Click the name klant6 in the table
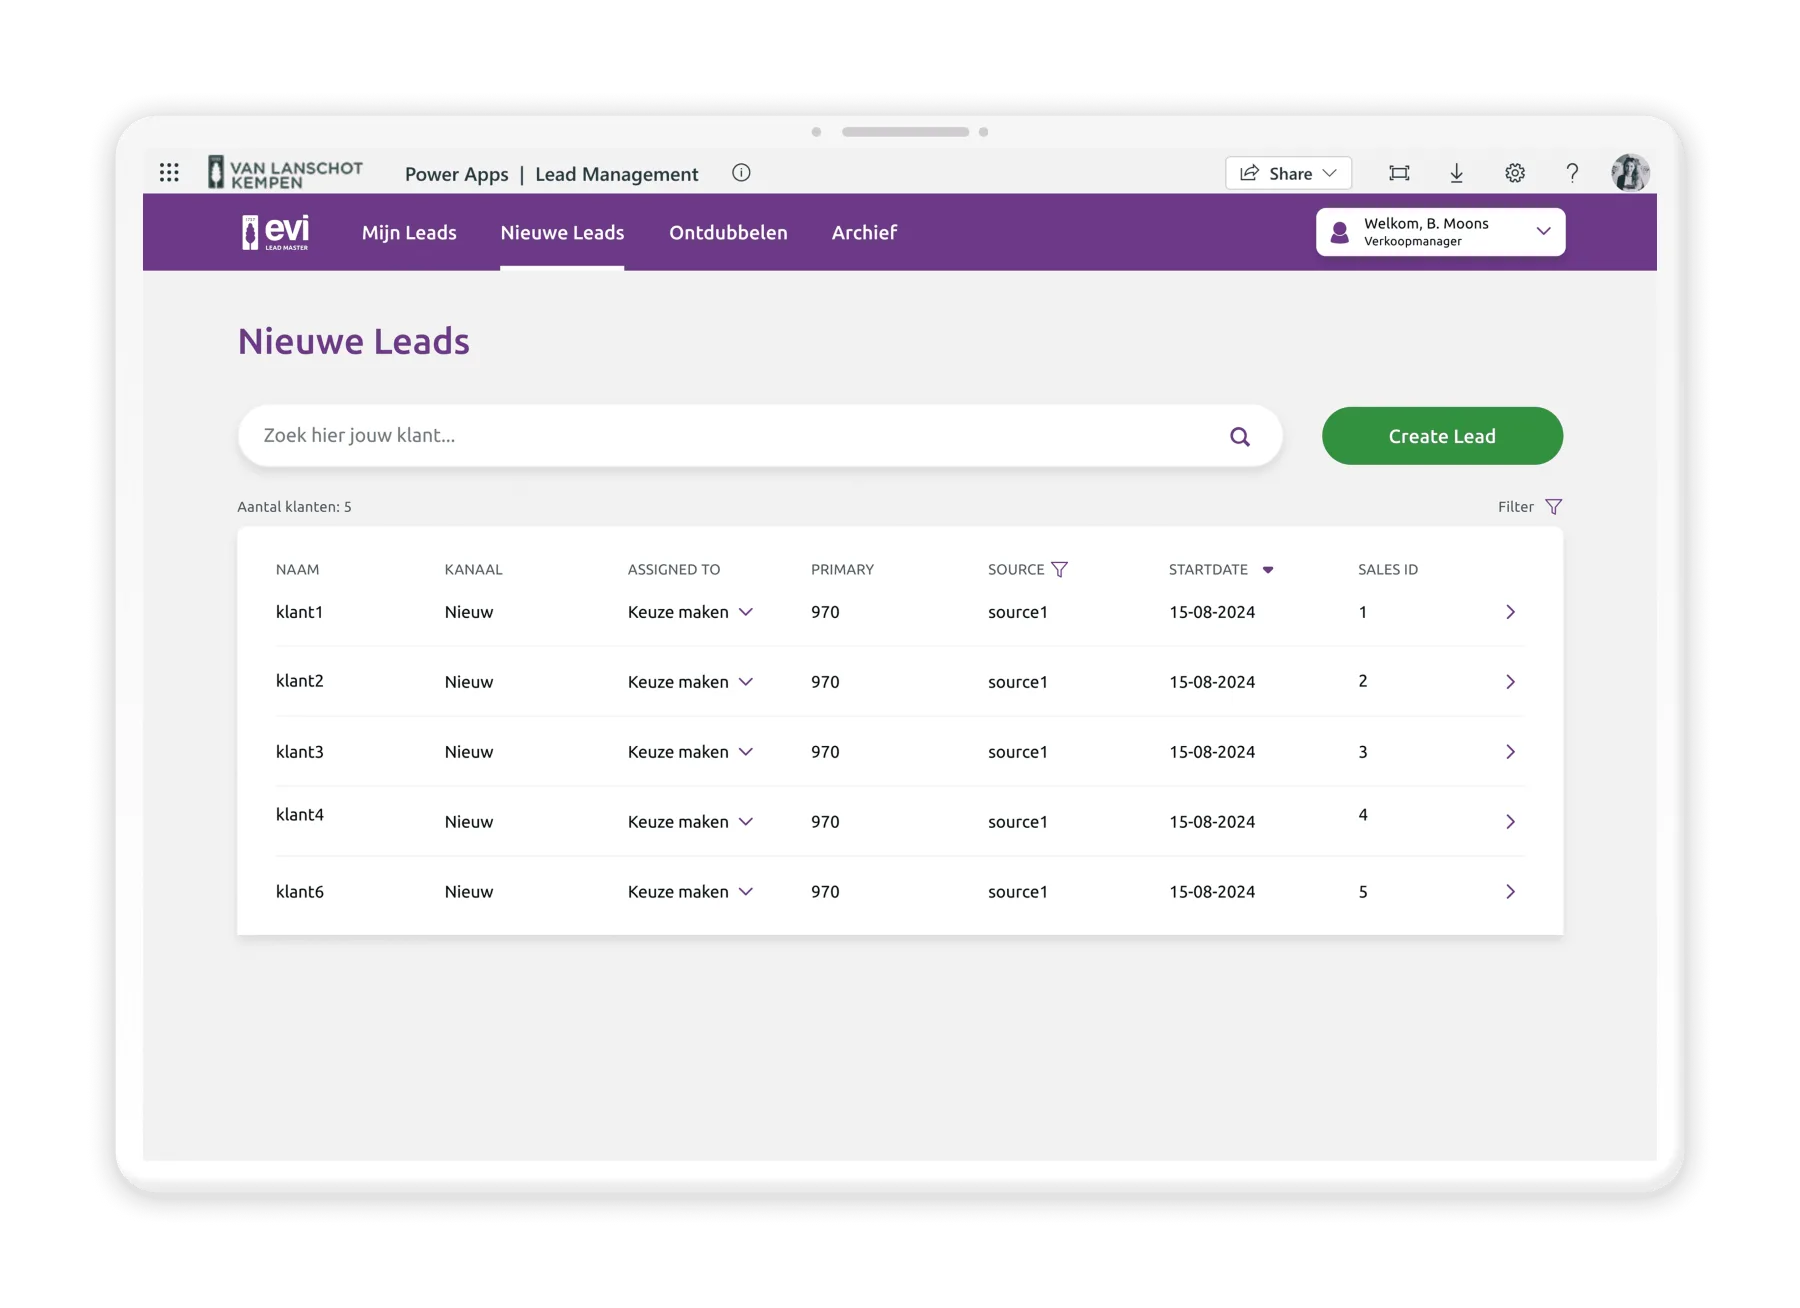 [299, 892]
